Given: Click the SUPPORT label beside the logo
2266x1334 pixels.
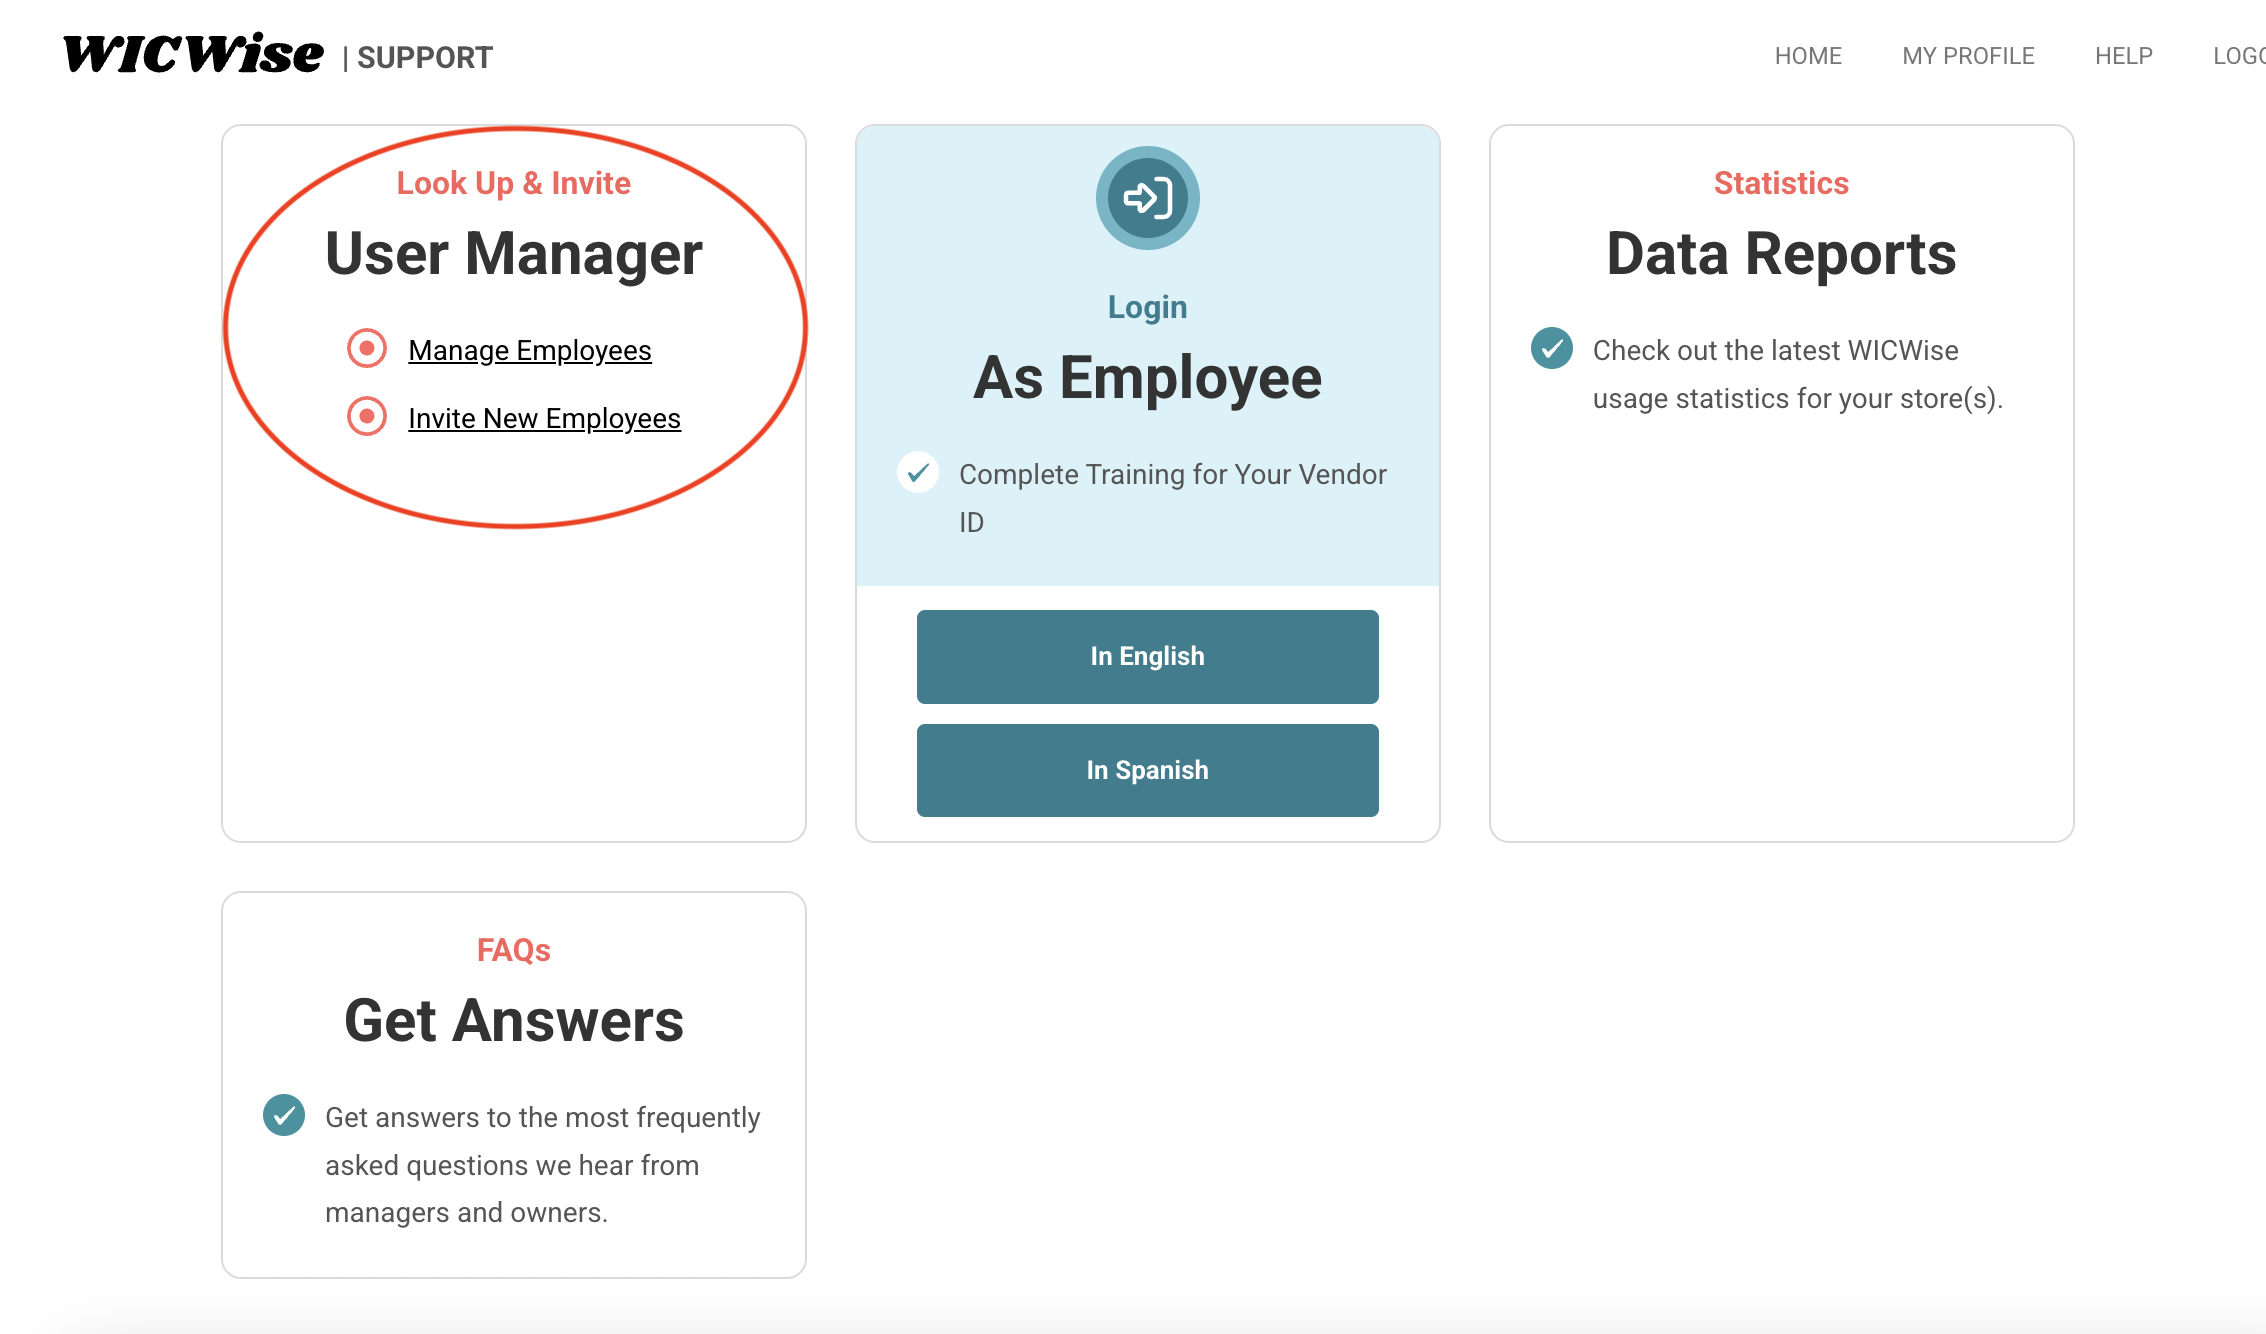Looking at the screenshot, I should (425, 57).
